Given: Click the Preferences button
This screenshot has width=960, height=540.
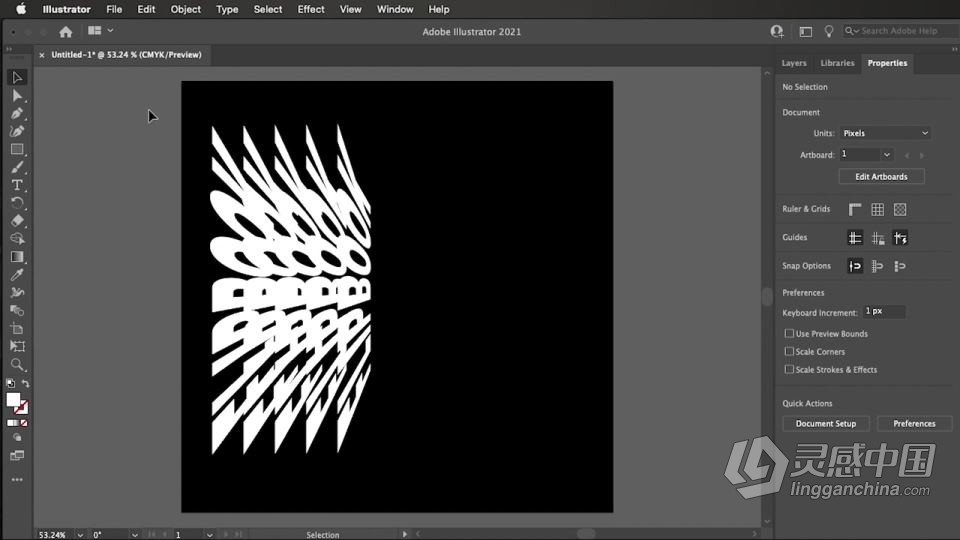Looking at the screenshot, I should pos(914,423).
